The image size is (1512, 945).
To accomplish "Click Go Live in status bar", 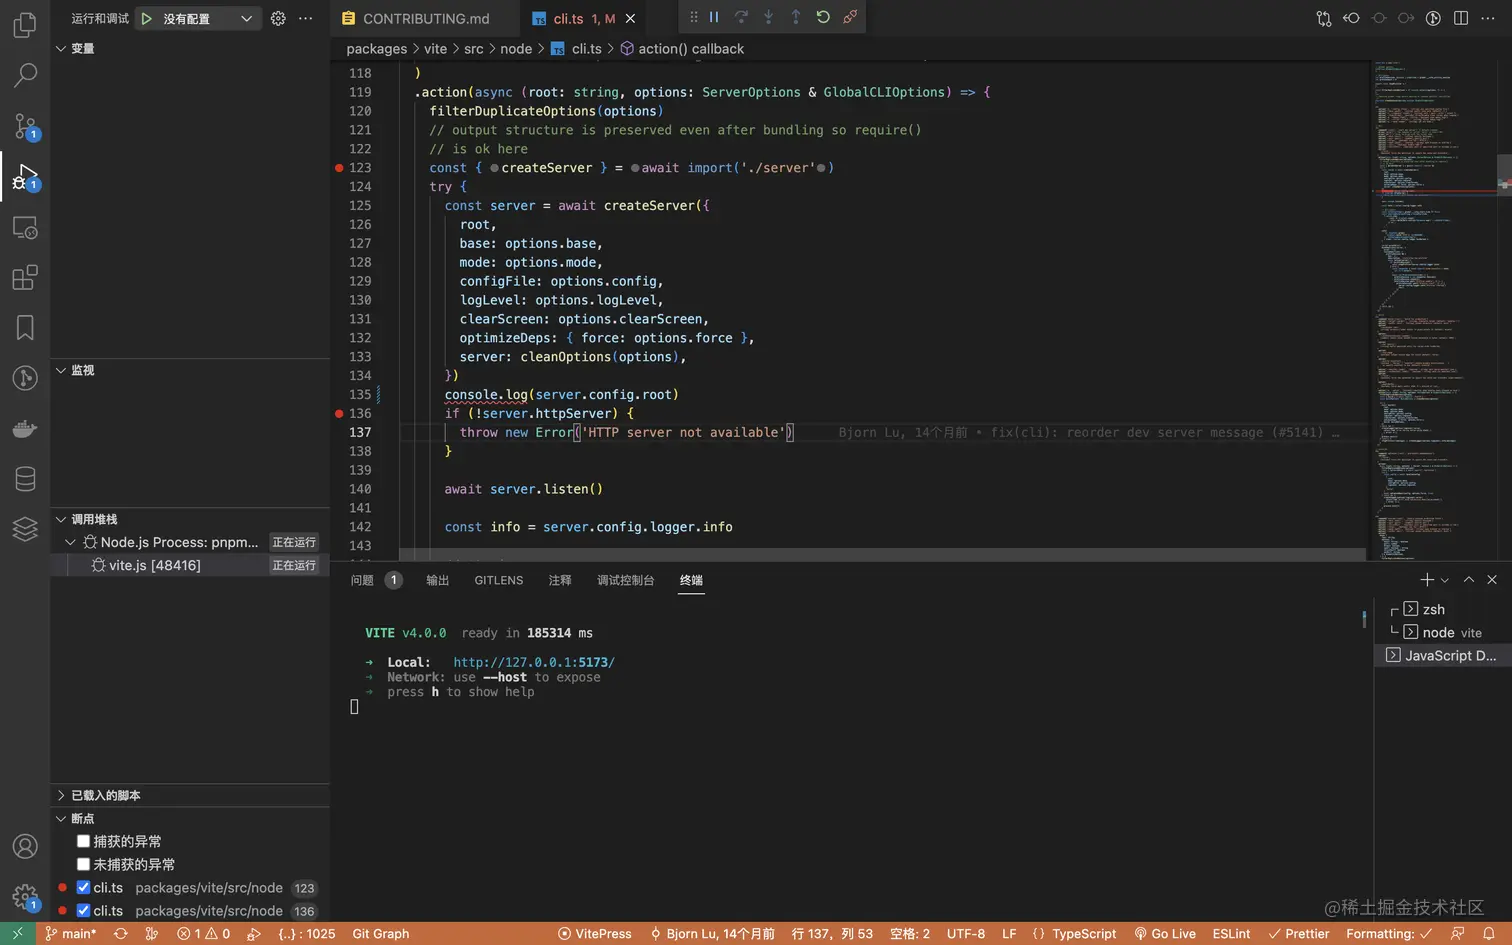I will (x=1165, y=933).
